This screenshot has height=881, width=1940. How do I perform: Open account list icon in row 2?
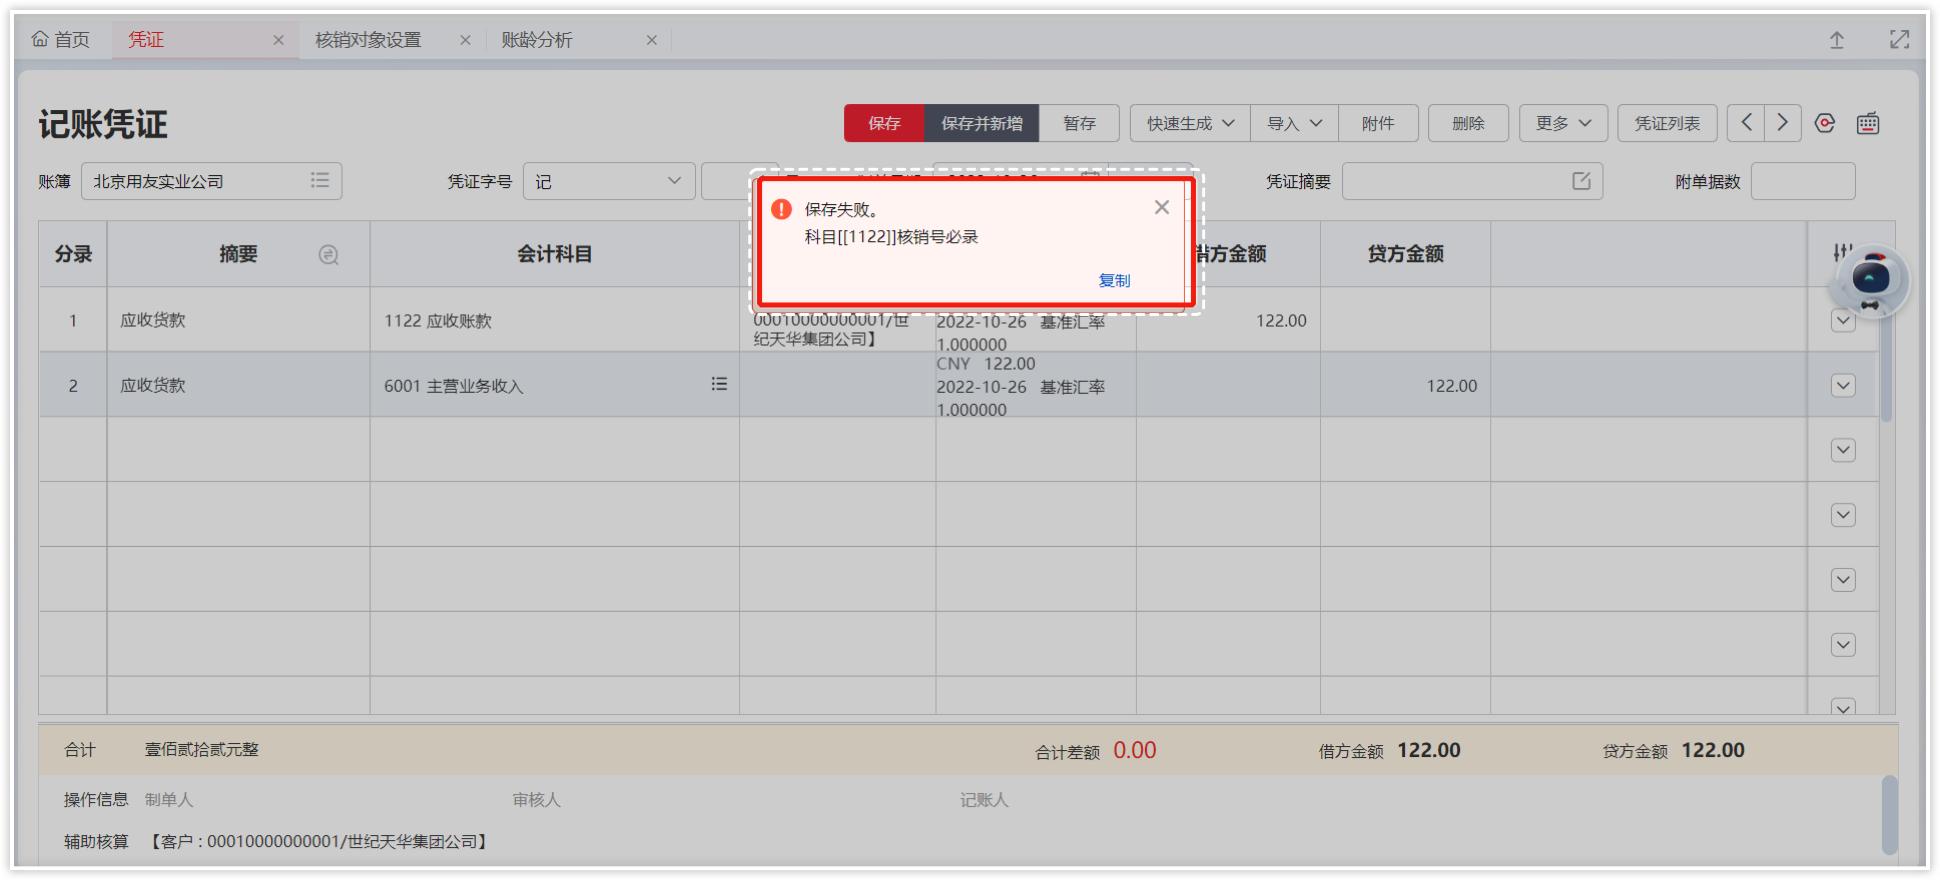pos(719,384)
